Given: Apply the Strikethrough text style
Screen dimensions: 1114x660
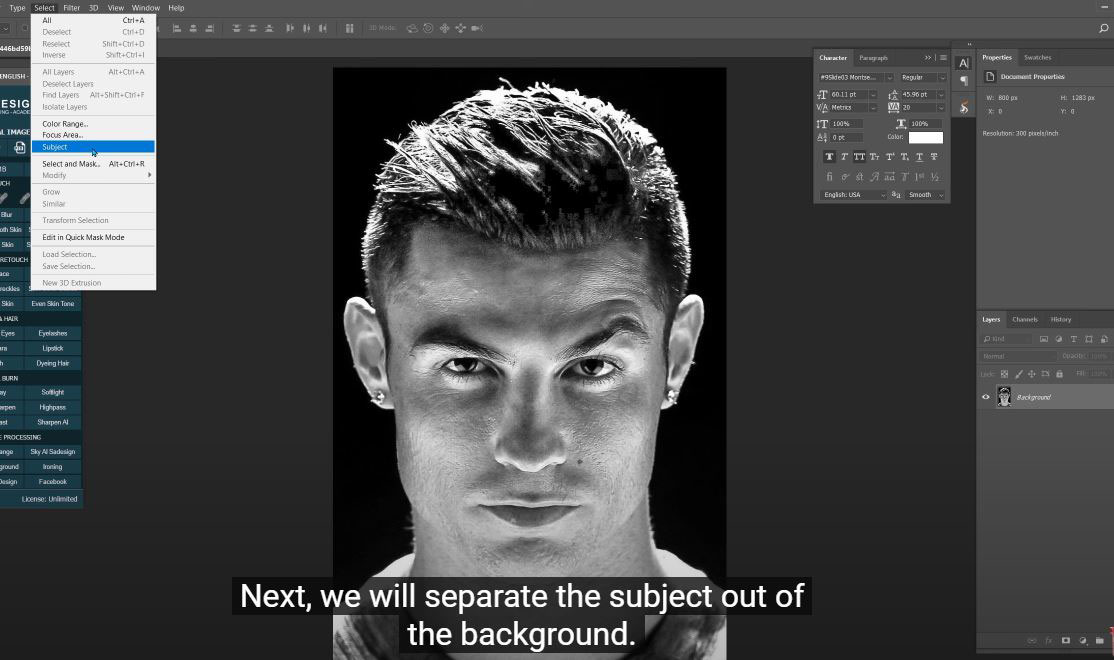Looking at the screenshot, I should click(x=934, y=157).
